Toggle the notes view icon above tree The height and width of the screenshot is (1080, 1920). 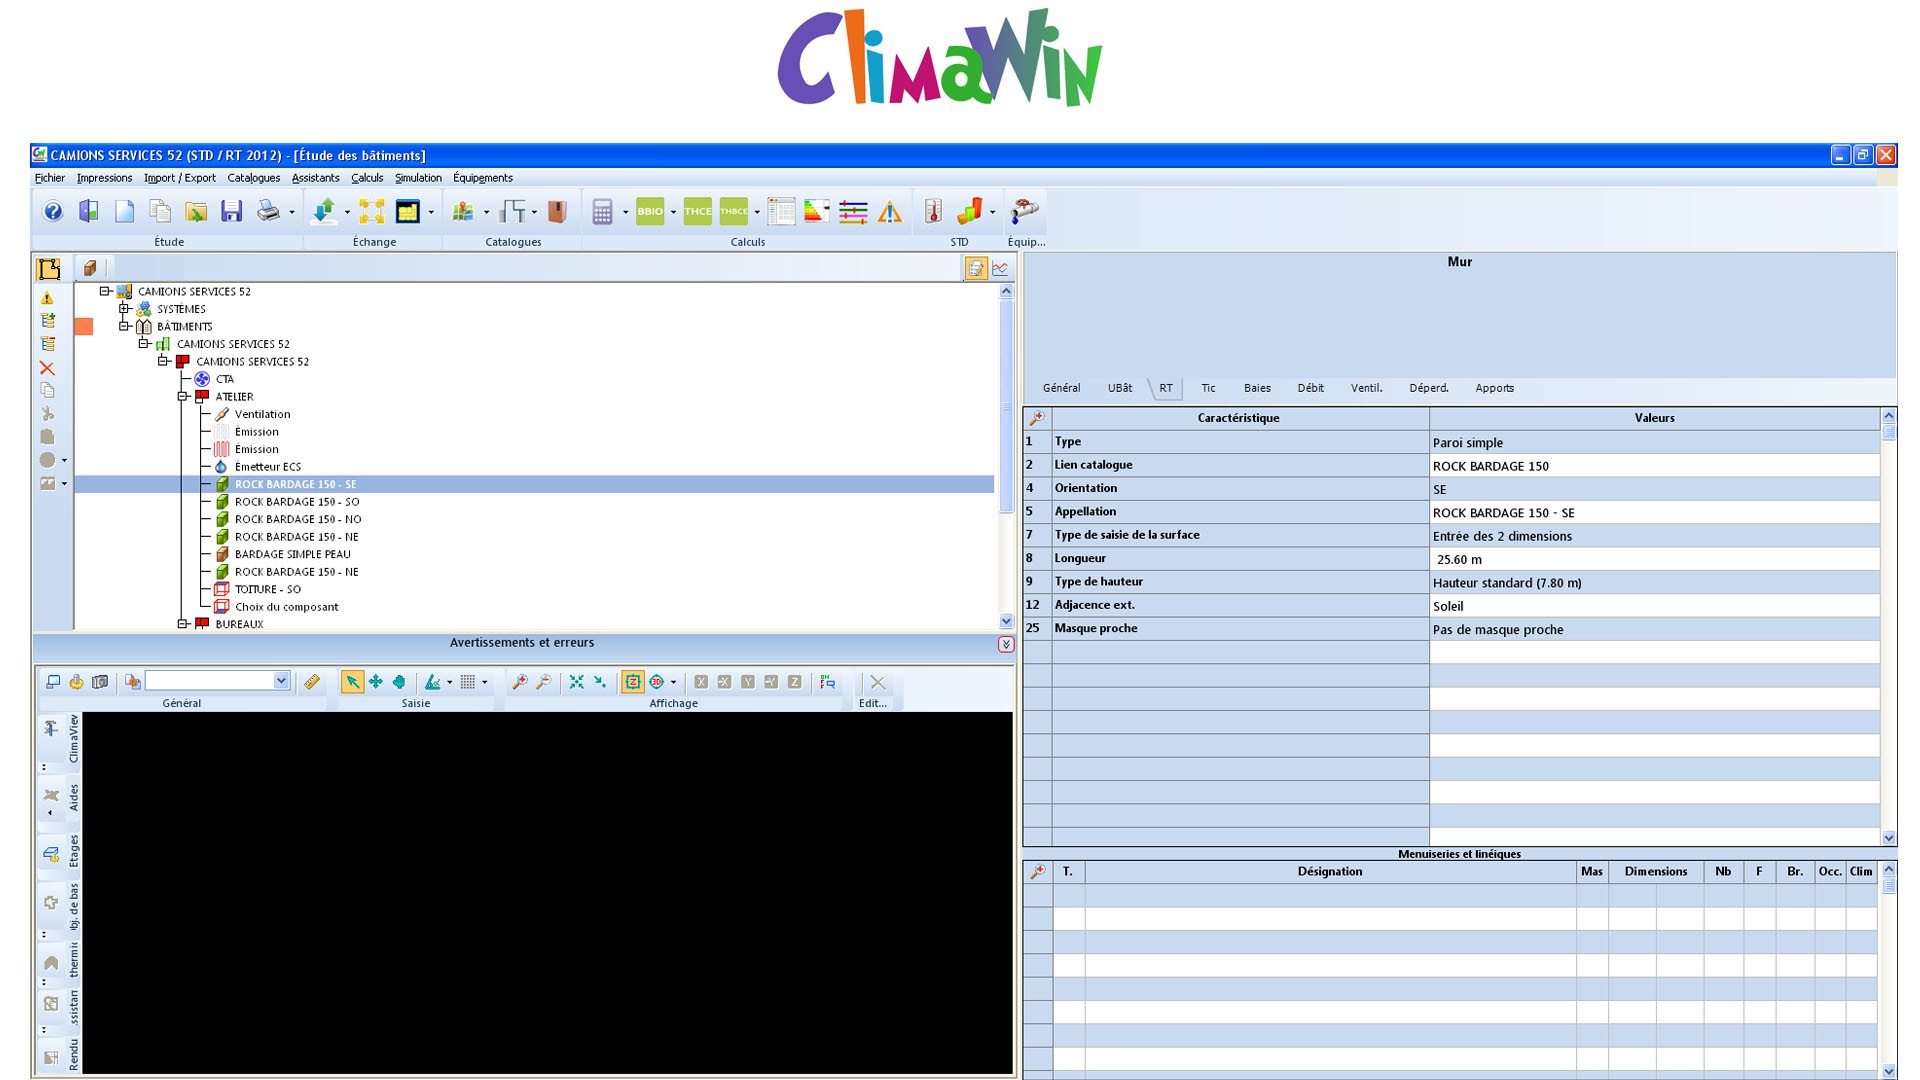pyautogui.click(x=976, y=268)
